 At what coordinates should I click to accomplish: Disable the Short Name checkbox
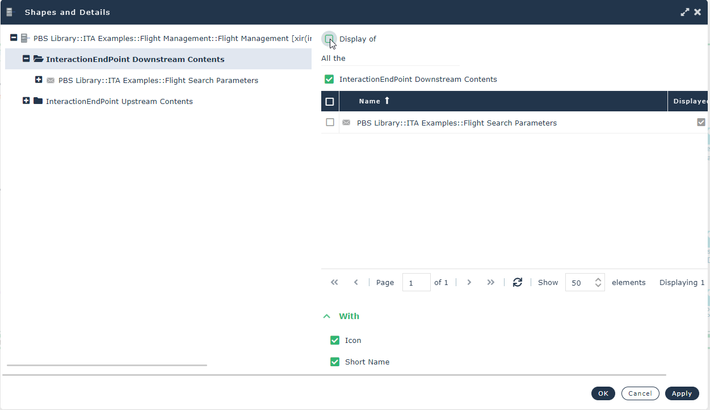coord(335,362)
